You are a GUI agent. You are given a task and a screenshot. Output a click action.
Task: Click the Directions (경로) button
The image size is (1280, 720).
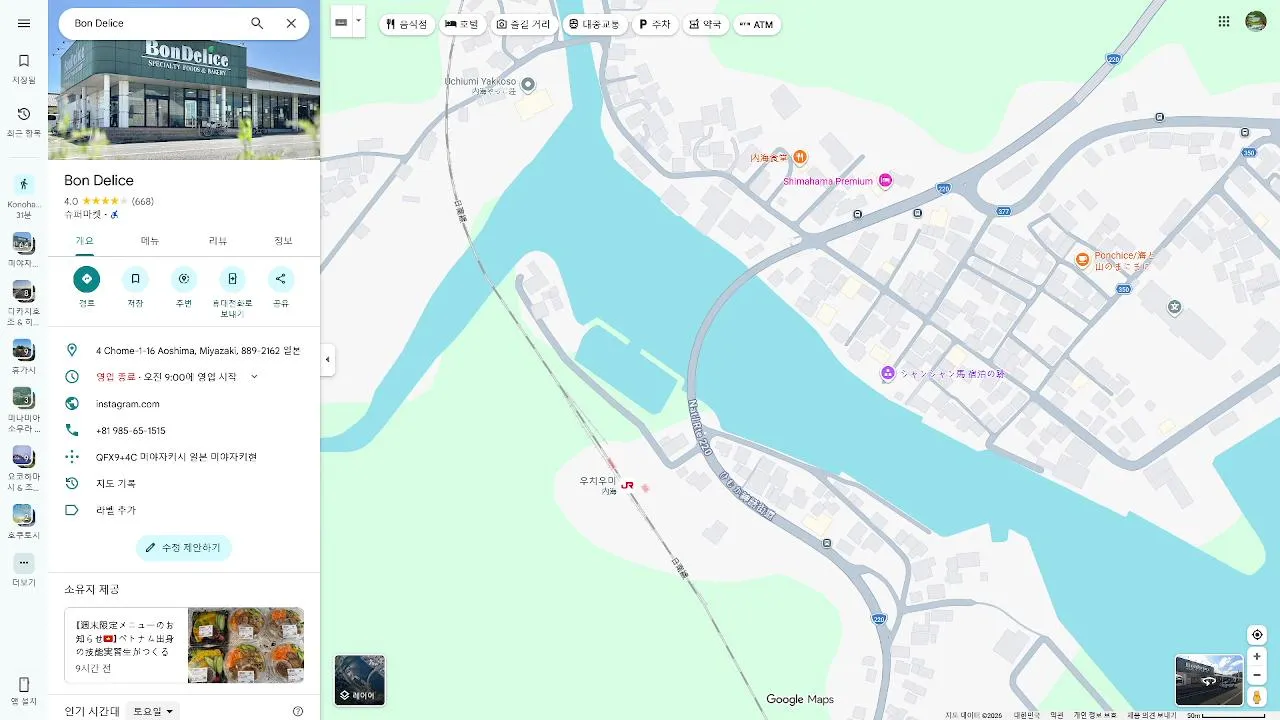(87, 285)
